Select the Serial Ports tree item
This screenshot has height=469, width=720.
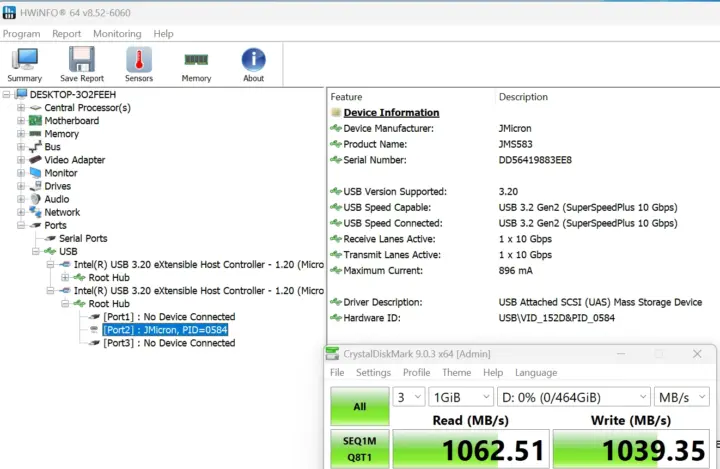coord(83,238)
